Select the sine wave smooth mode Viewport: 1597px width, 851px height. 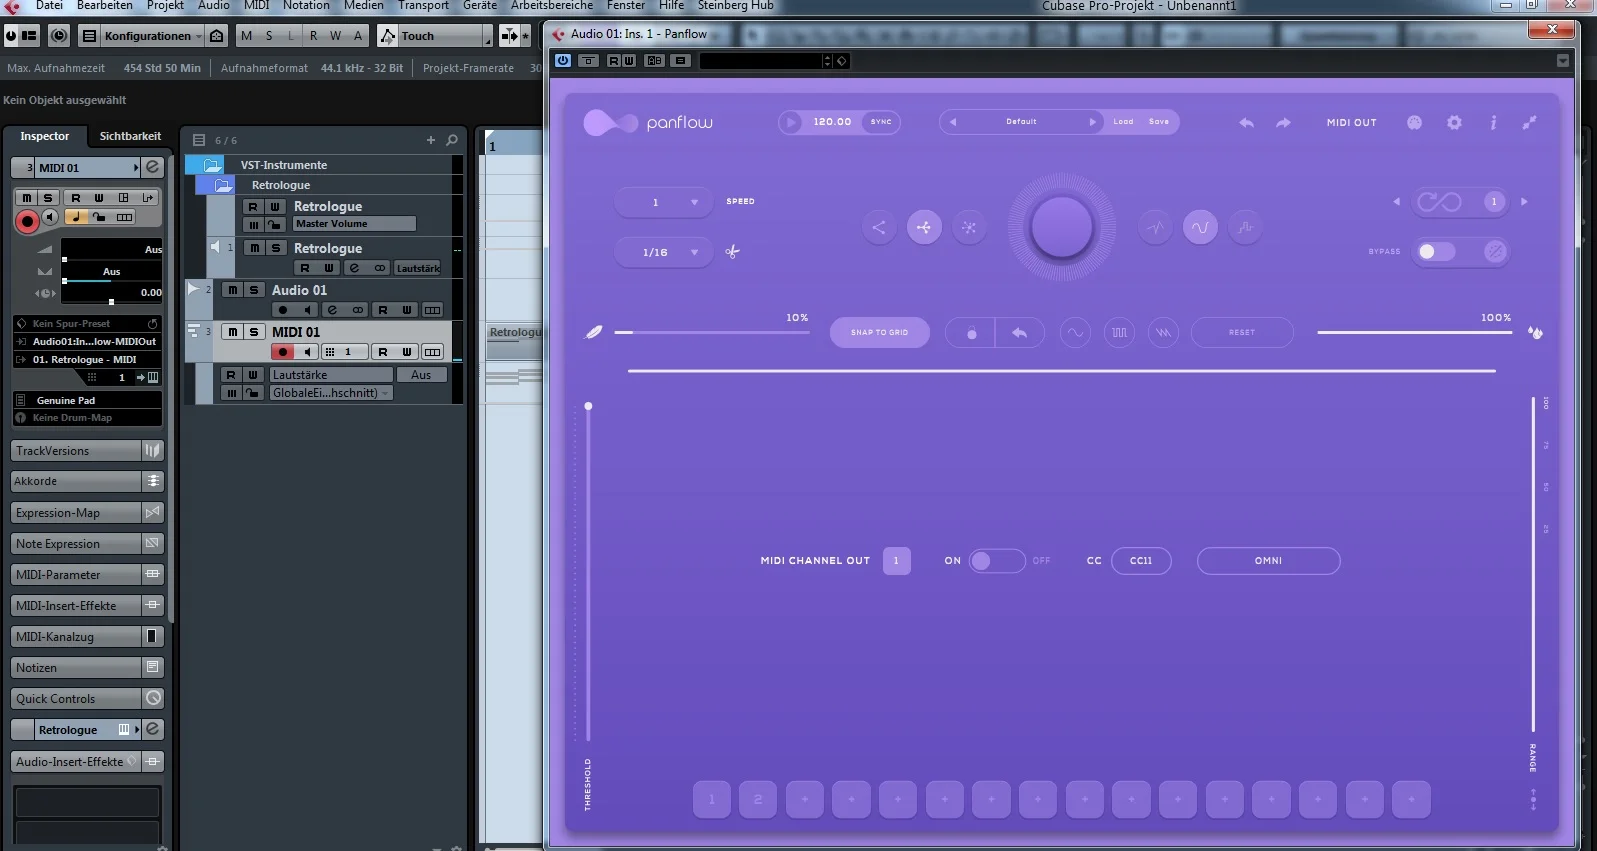coord(1200,227)
